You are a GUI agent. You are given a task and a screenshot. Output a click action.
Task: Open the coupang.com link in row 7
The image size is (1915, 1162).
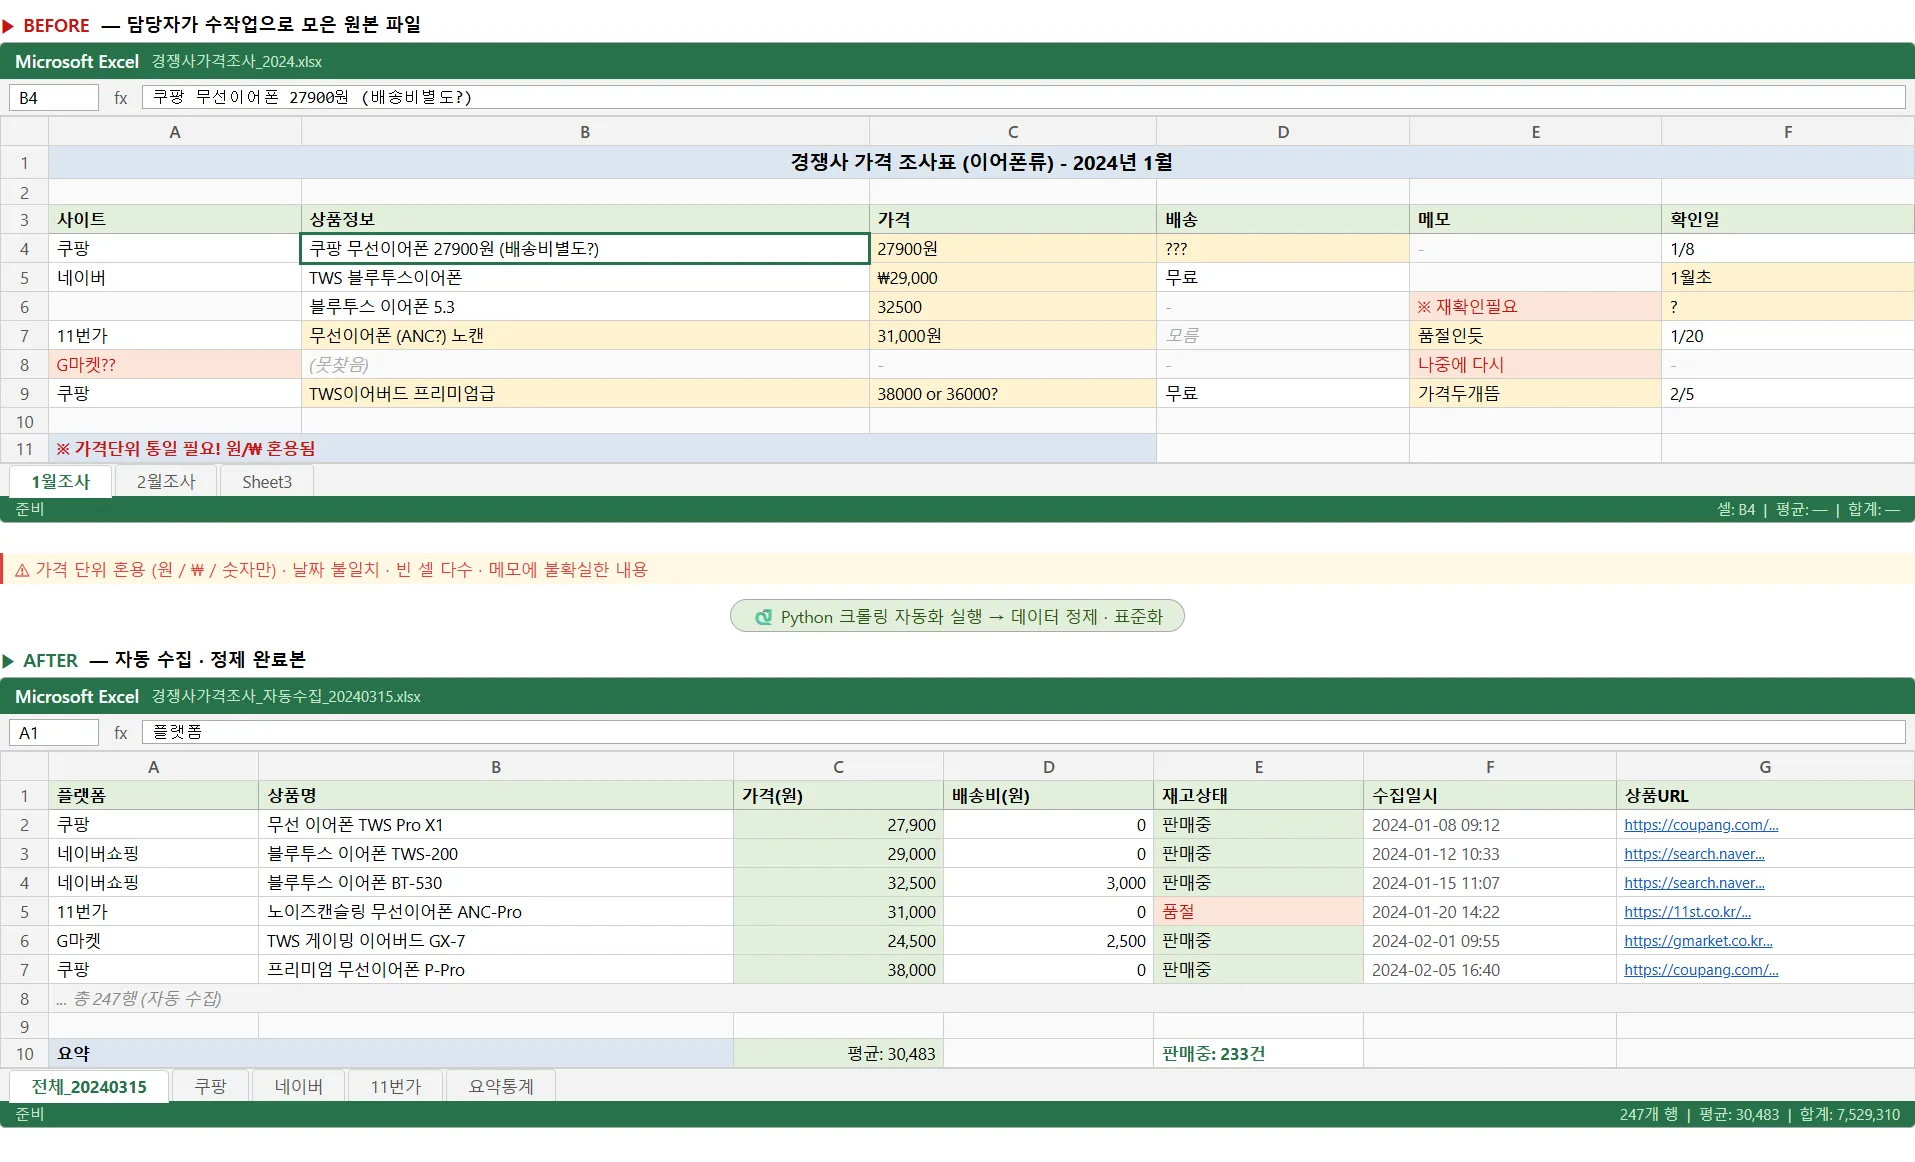coord(1701,970)
